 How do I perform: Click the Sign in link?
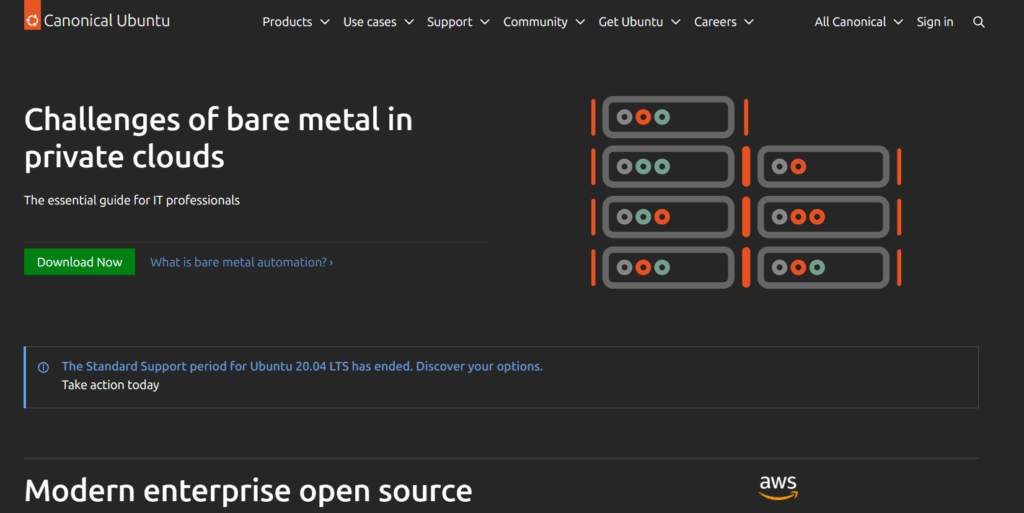coord(935,22)
